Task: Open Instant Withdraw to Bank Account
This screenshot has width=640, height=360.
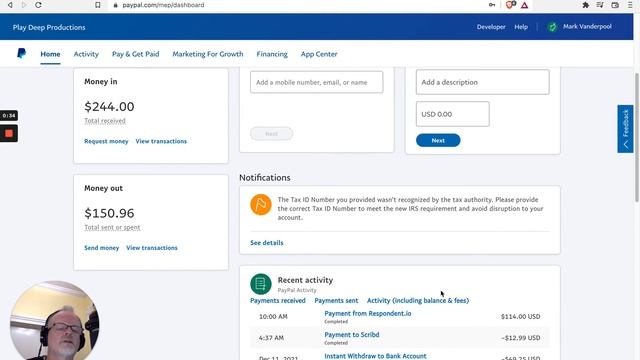Action: pos(376,356)
